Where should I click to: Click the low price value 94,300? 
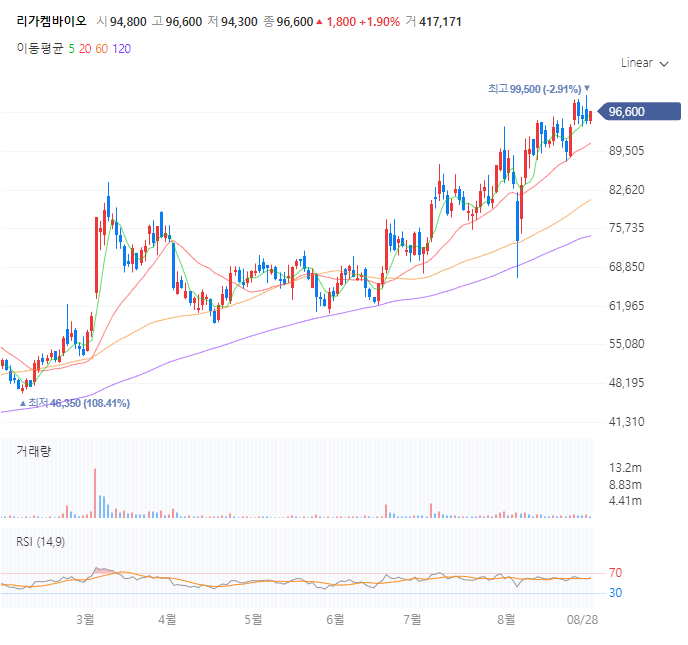click(x=239, y=22)
